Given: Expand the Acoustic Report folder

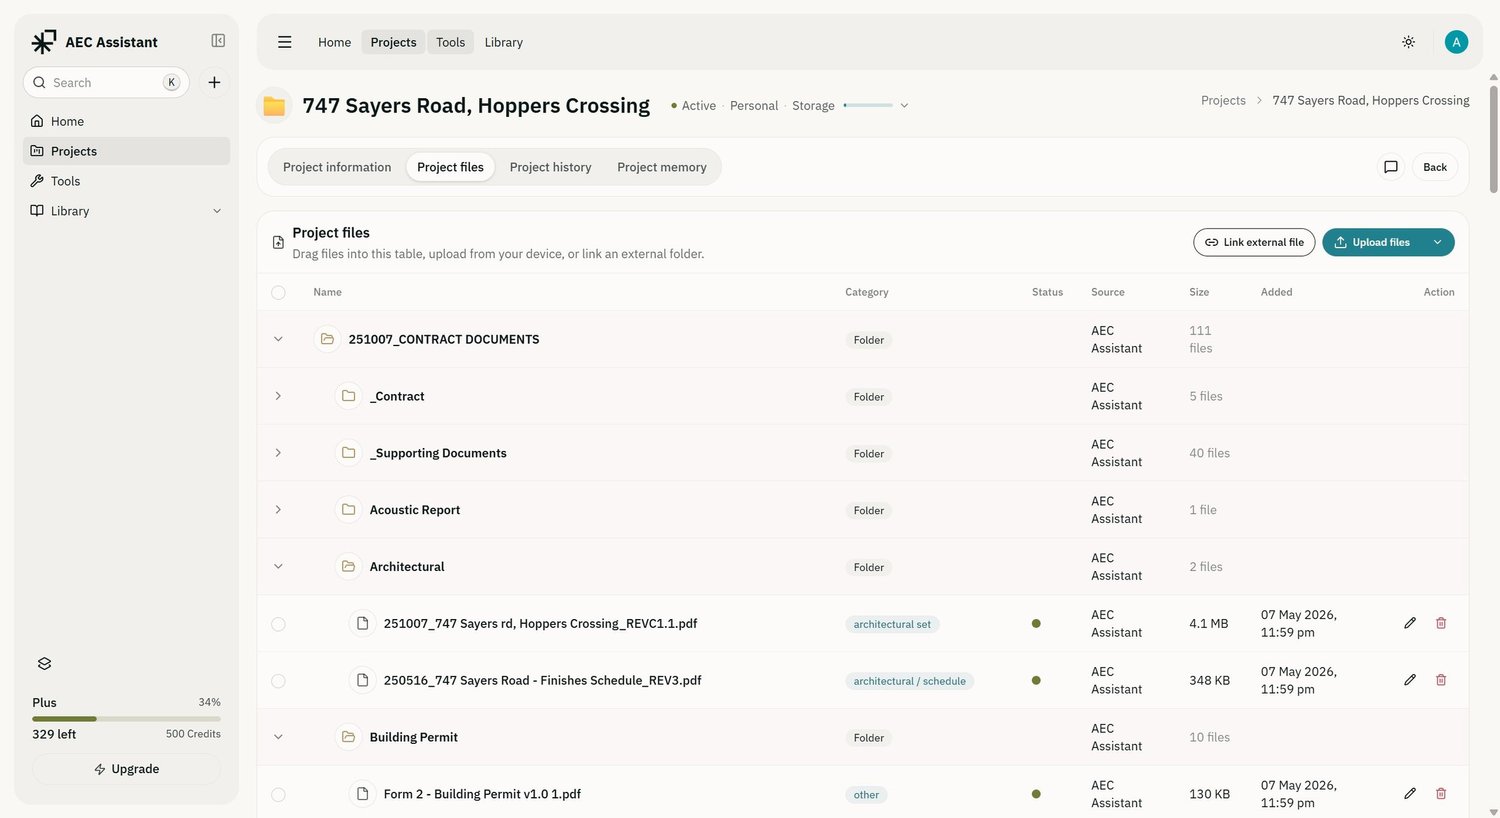Looking at the screenshot, I should tap(278, 510).
